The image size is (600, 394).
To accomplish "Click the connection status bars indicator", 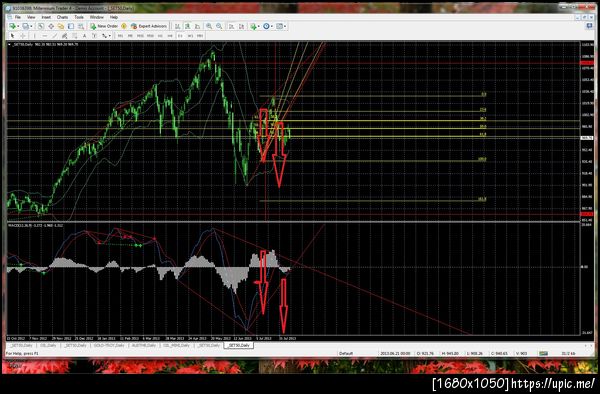I will 543,353.
